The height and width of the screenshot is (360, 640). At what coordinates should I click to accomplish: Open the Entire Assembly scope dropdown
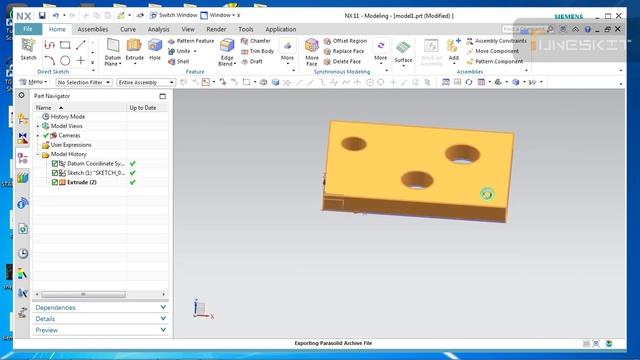pos(146,82)
